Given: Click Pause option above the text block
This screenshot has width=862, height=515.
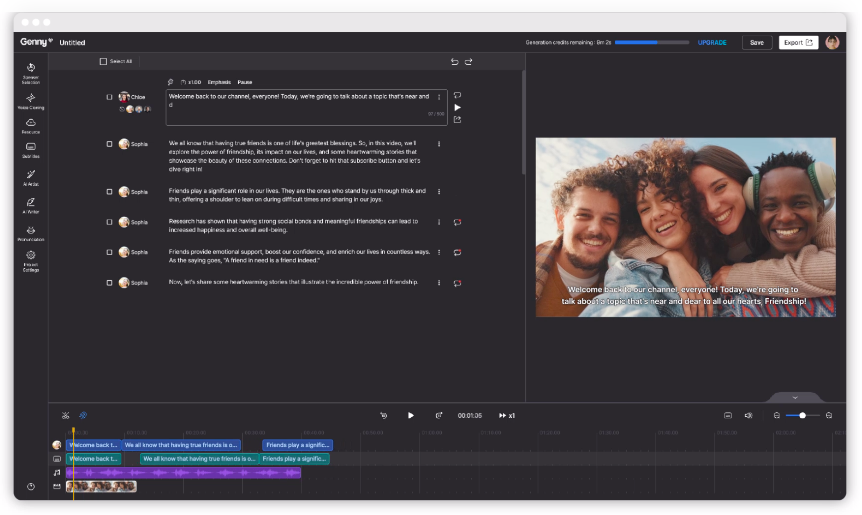Looking at the screenshot, I should point(245,82).
